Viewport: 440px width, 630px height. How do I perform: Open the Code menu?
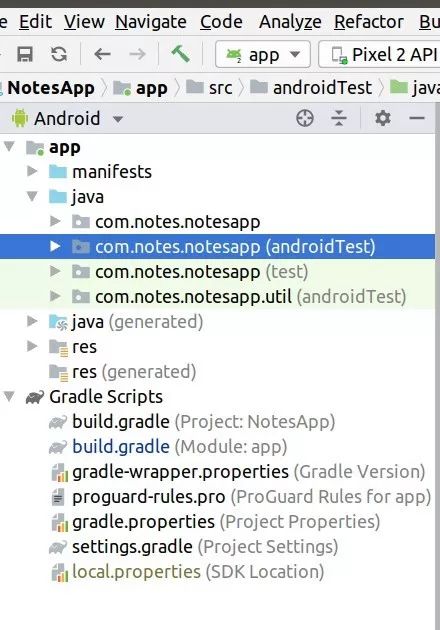pos(221,22)
